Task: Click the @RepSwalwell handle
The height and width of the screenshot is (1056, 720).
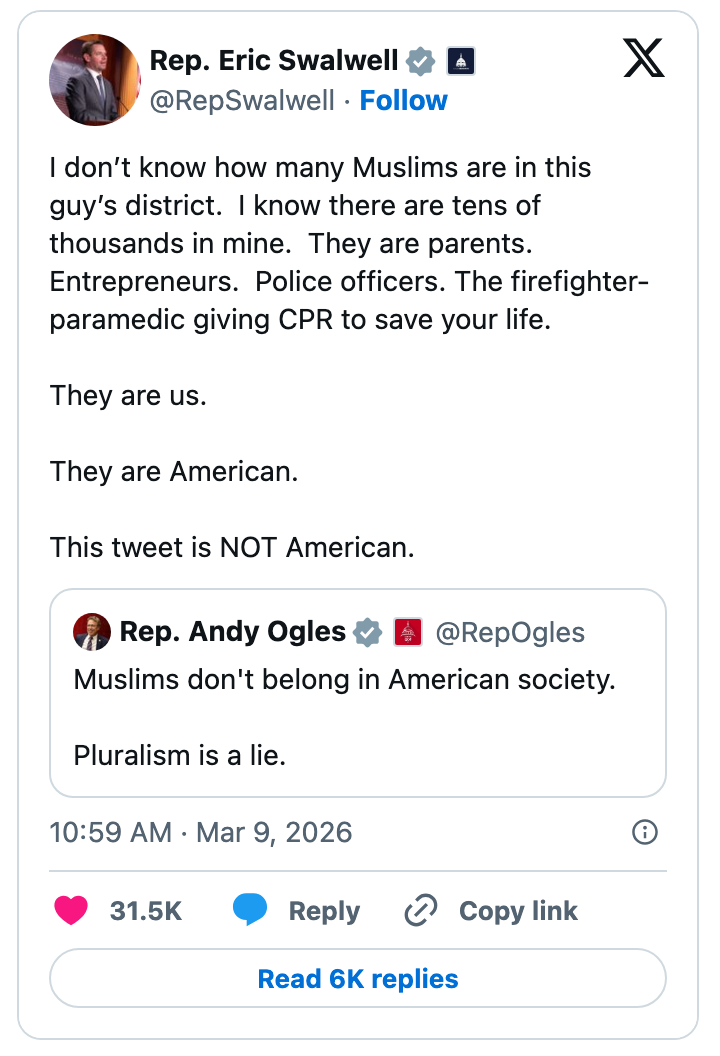Action: (242, 100)
